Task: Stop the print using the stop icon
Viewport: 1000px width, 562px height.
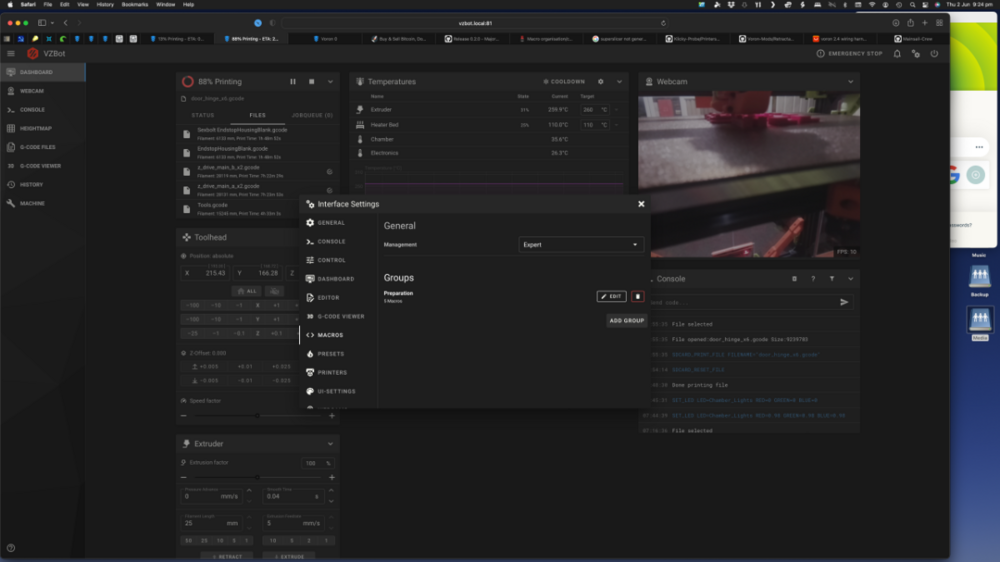Action: [x=311, y=82]
